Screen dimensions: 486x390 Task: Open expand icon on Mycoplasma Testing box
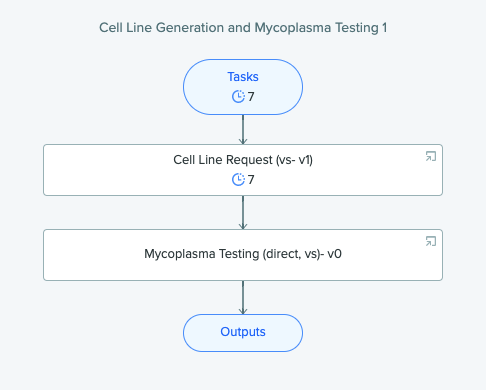point(431,241)
